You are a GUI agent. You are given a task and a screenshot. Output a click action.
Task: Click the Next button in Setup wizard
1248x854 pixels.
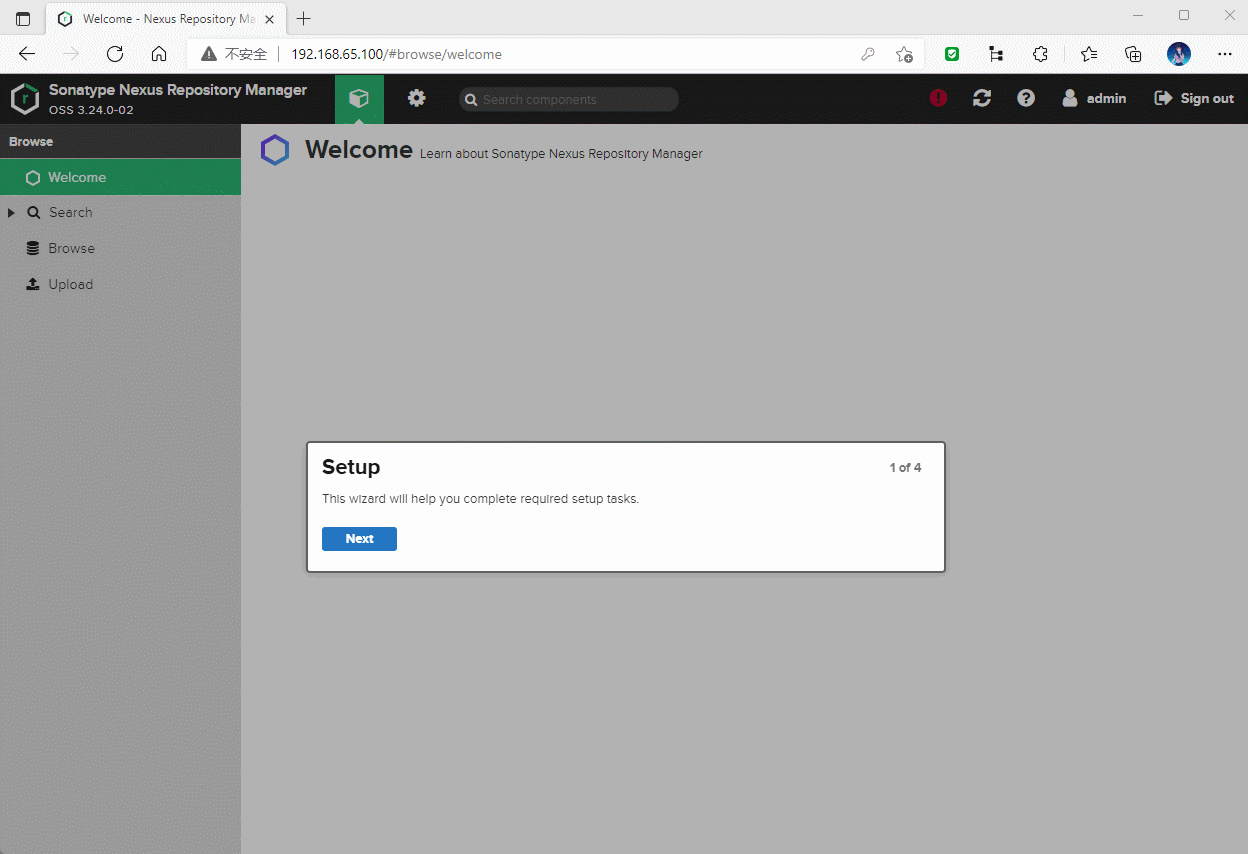[359, 539]
